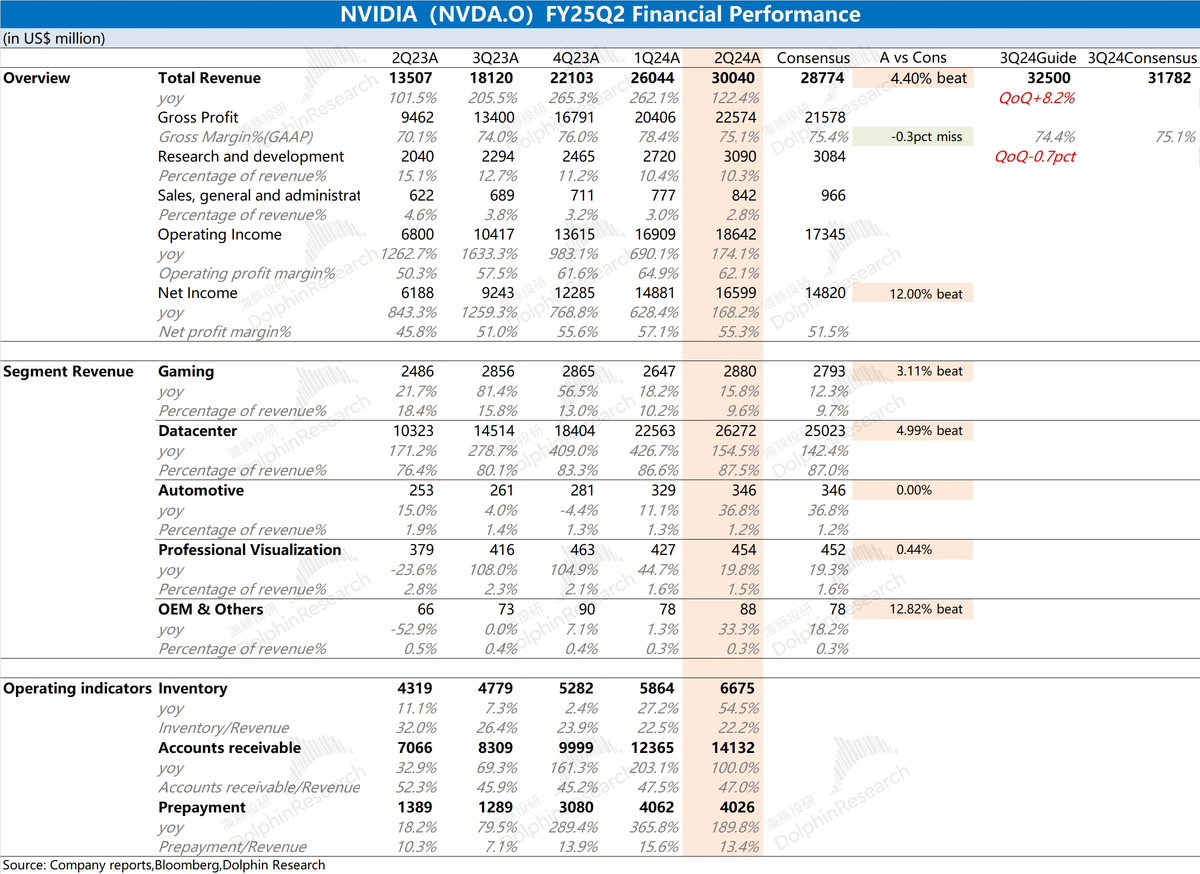The height and width of the screenshot is (874, 1200).
Task: Select the 'Sales, general and administrat' row label
Action: click(258, 195)
